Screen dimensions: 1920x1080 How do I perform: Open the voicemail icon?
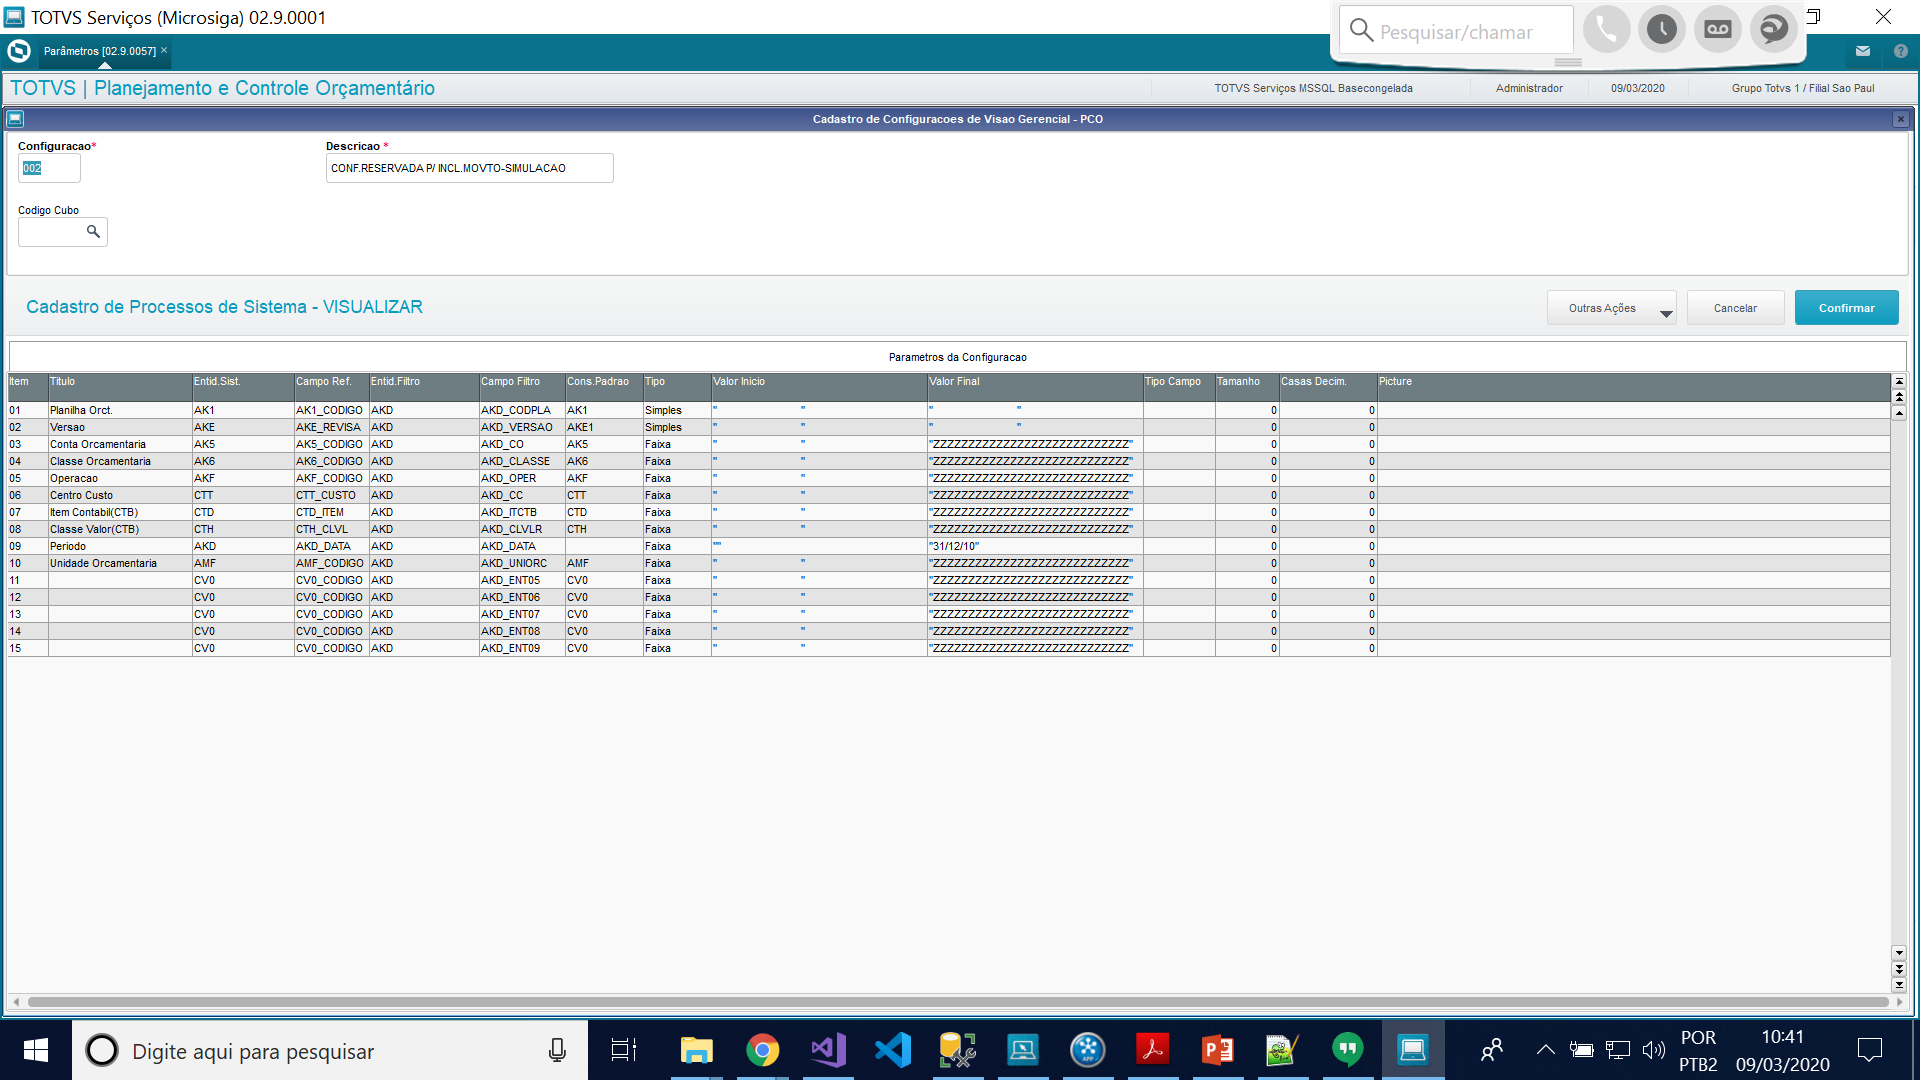coord(1718,30)
